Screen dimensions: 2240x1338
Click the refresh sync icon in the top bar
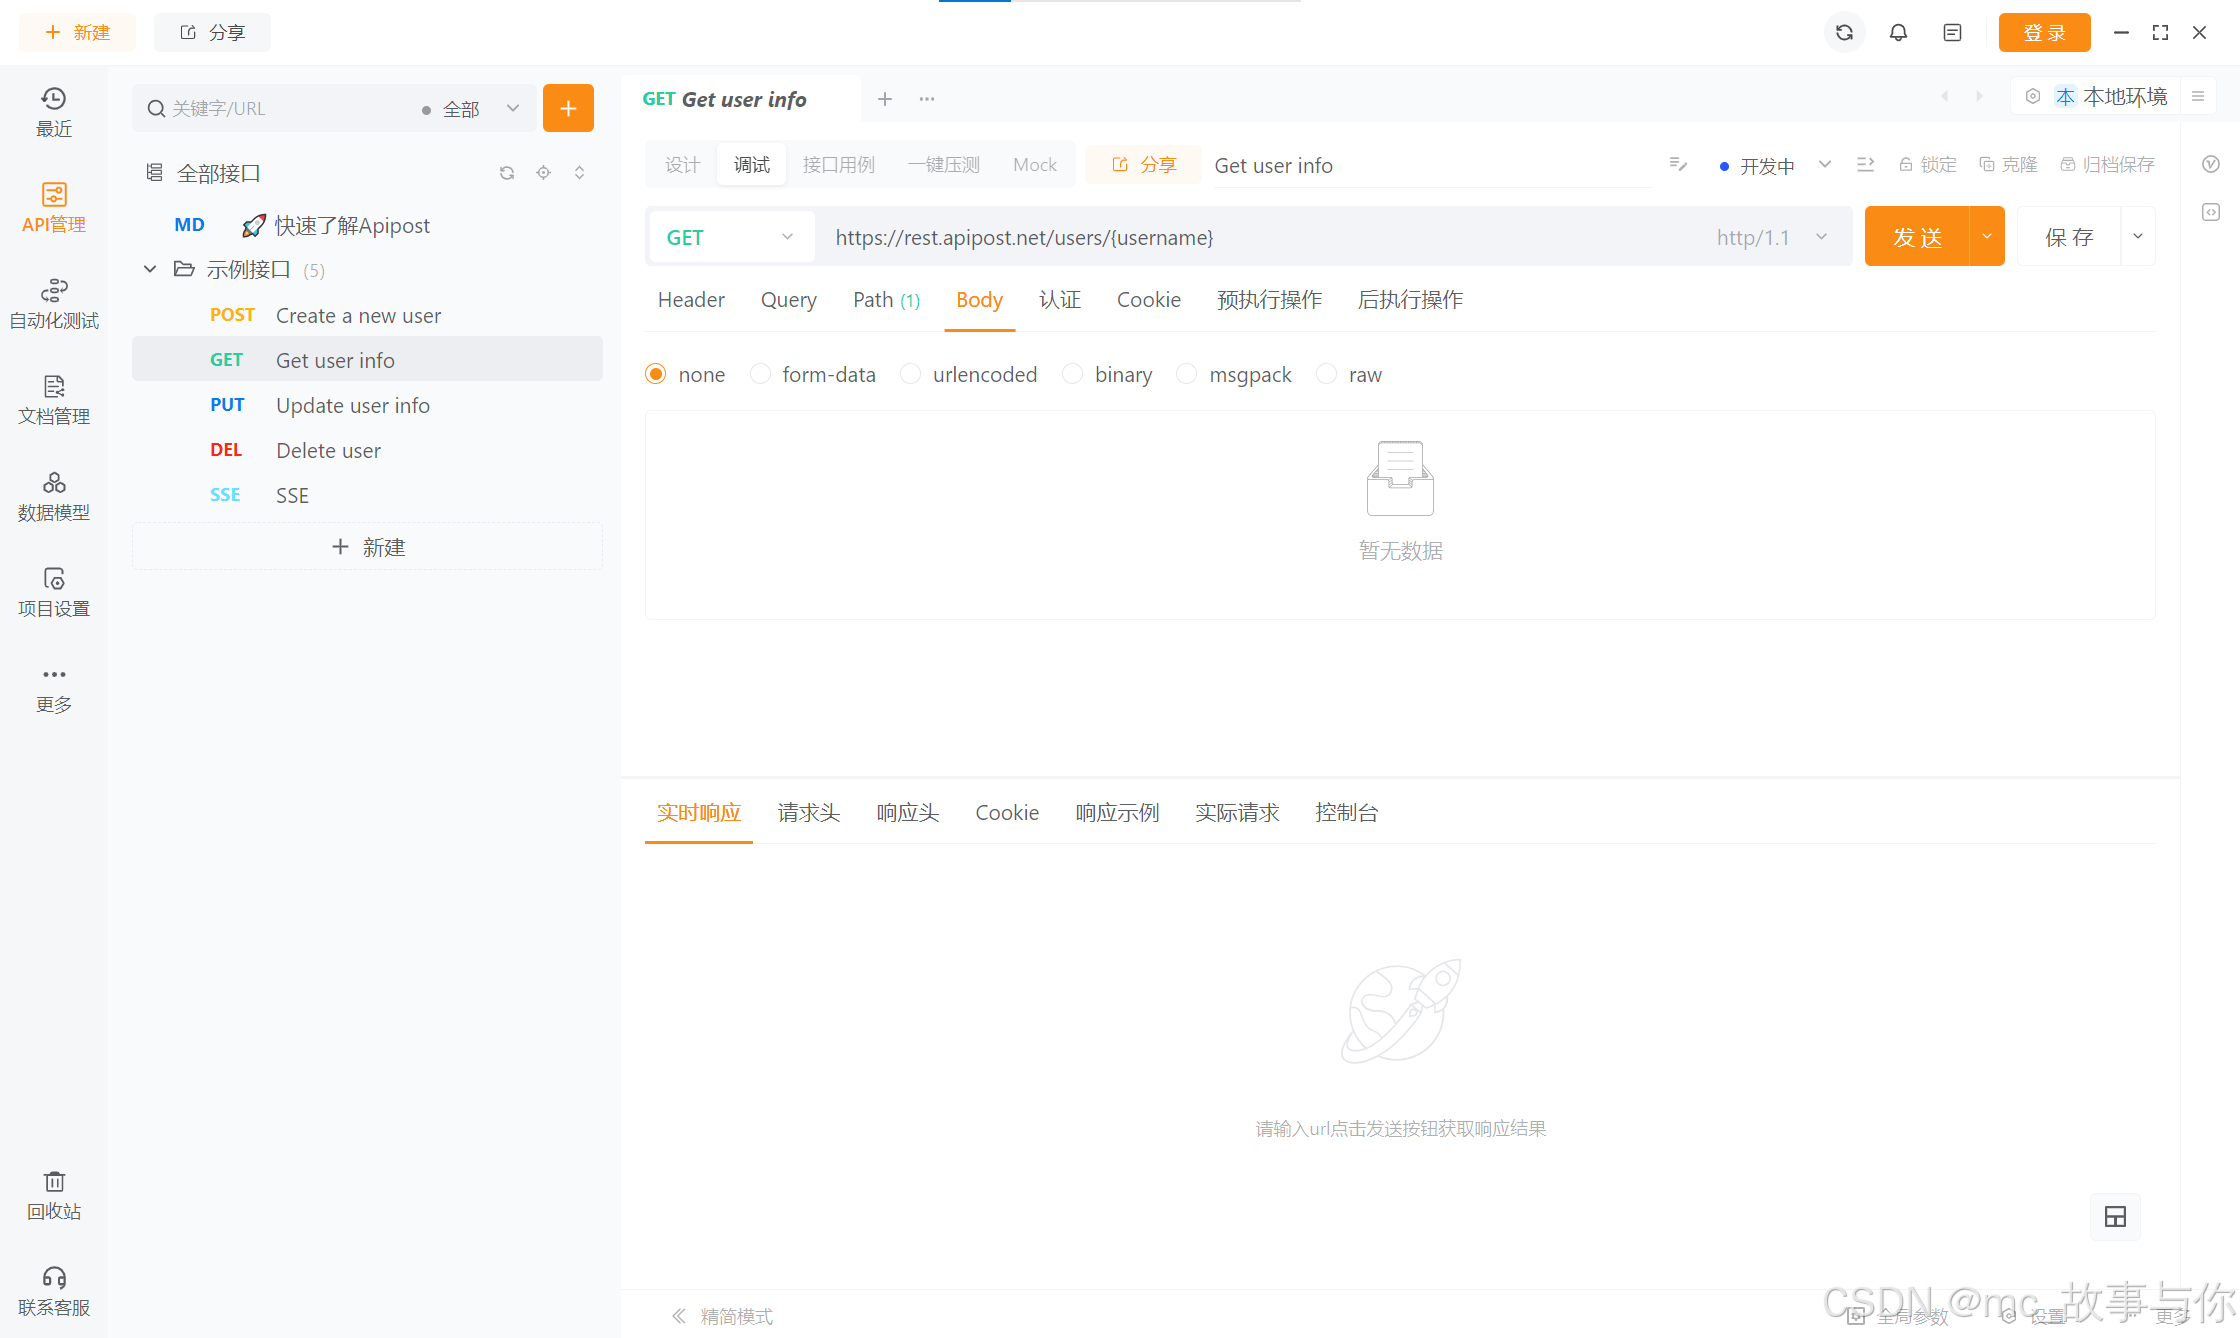[x=1844, y=33]
